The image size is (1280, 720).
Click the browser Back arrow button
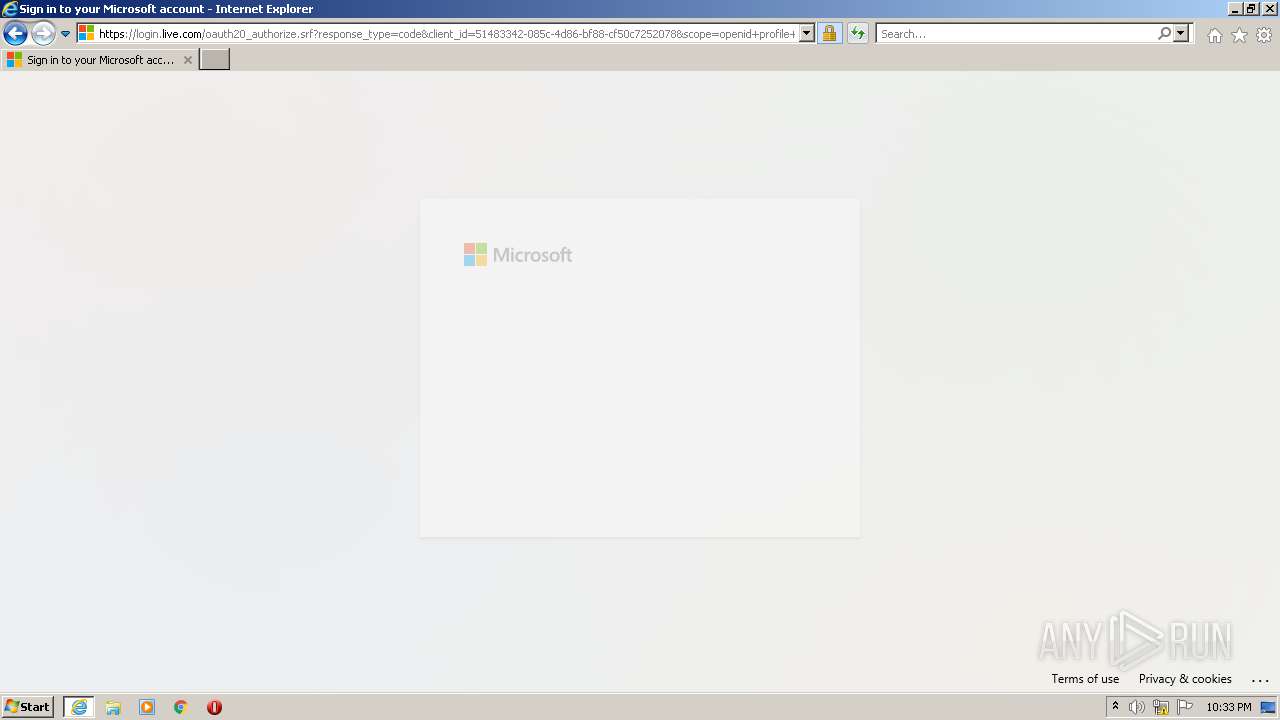pyautogui.click(x=15, y=34)
